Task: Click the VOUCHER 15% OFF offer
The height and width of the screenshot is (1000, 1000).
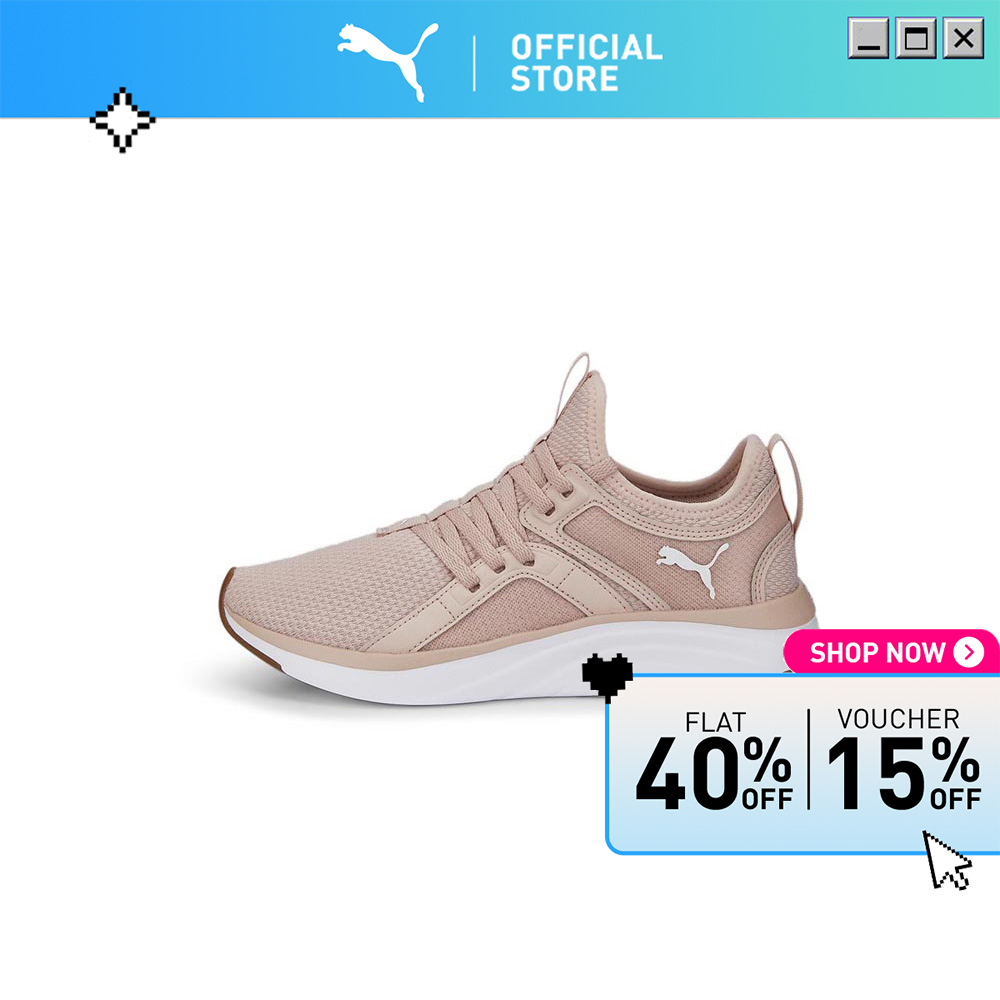Action: [903, 759]
